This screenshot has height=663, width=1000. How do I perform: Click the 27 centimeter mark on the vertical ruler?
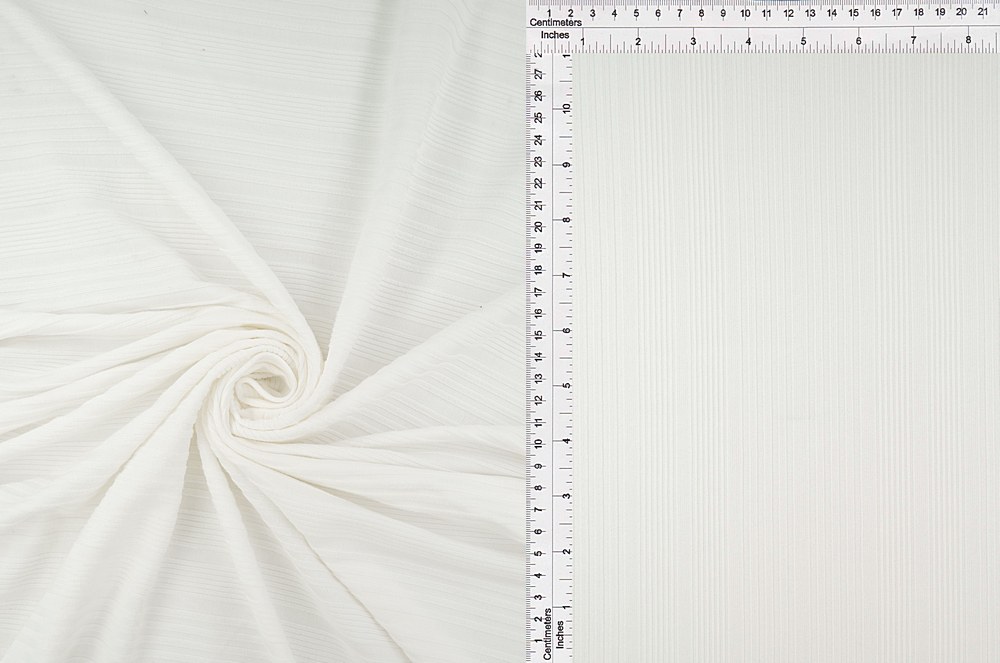click(x=540, y=75)
